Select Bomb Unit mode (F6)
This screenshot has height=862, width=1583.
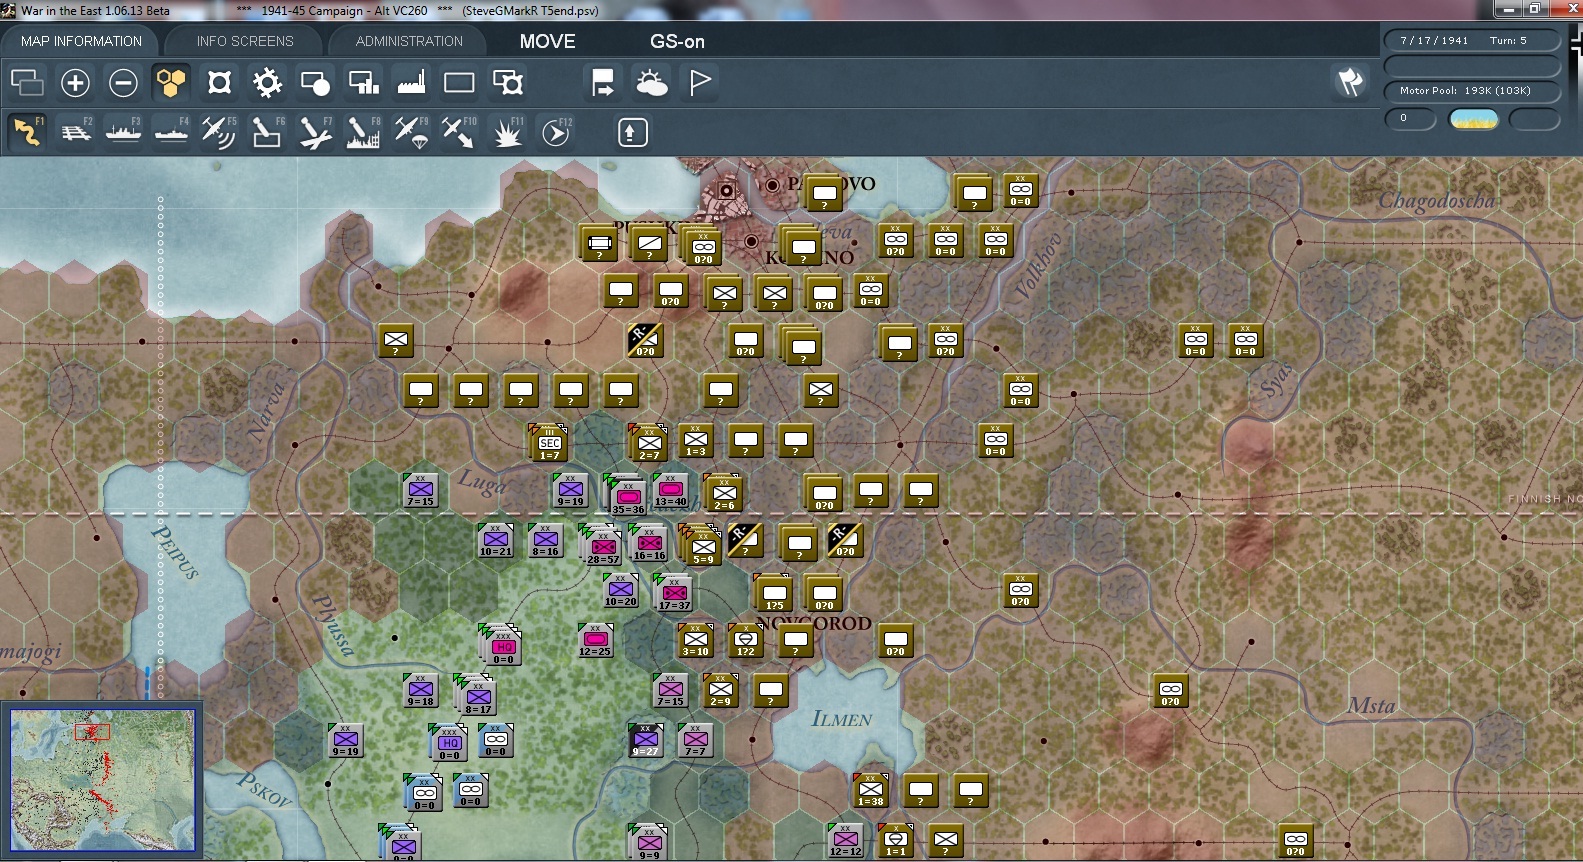tap(267, 132)
